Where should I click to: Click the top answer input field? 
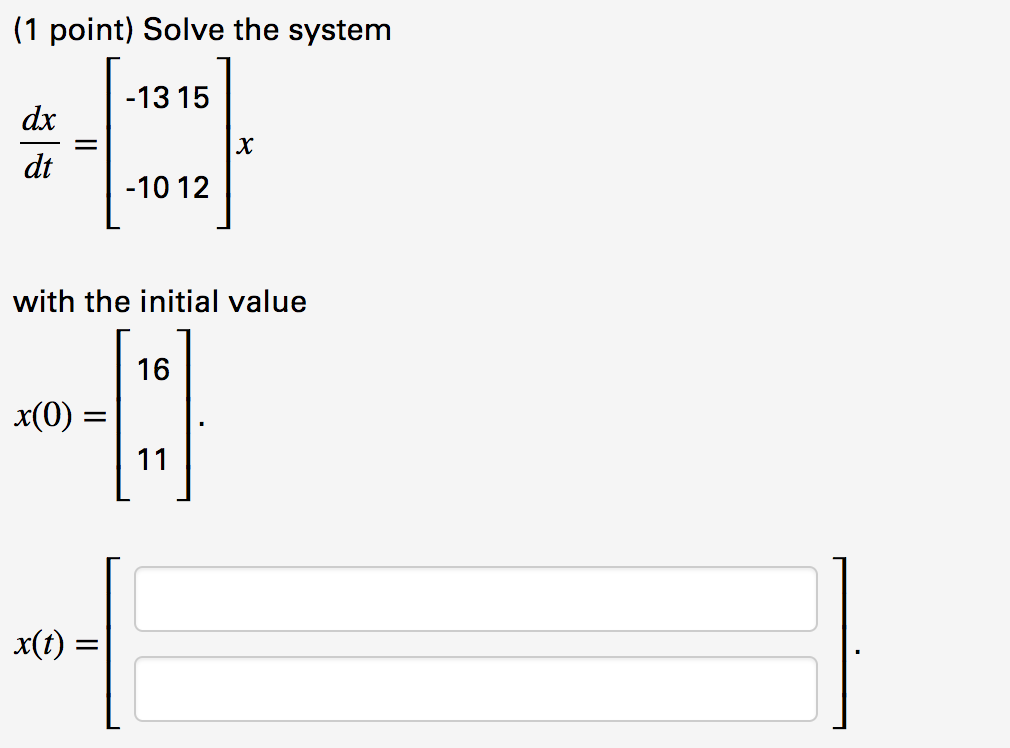pyautogui.click(x=477, y=598)
